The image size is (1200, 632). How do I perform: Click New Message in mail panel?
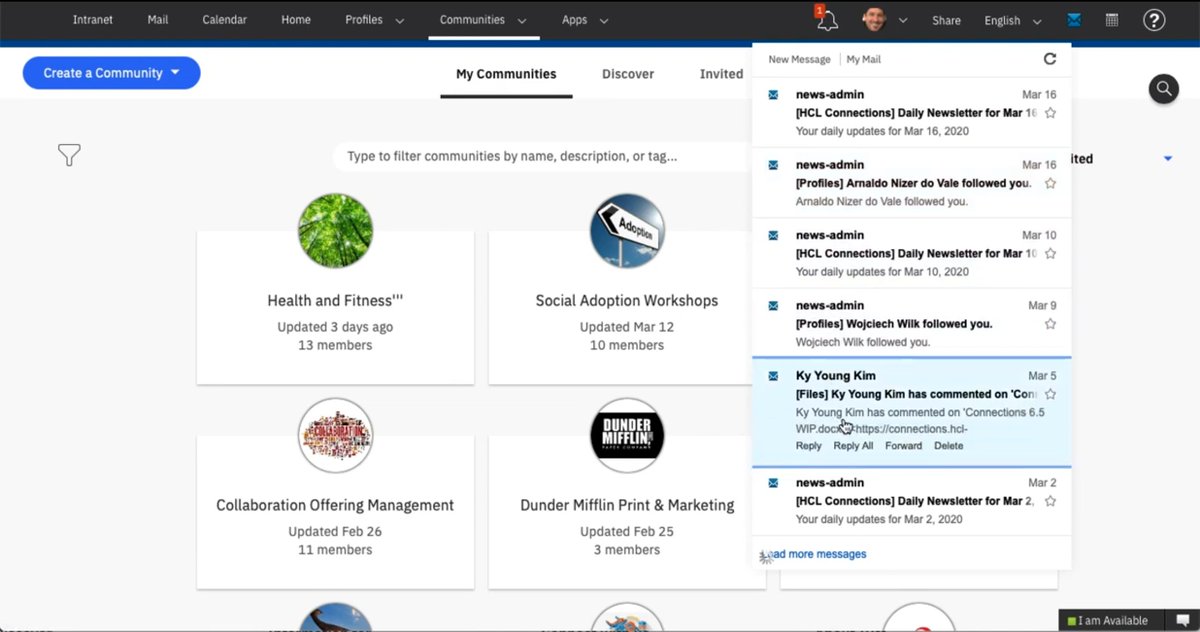tap(799, 60)
